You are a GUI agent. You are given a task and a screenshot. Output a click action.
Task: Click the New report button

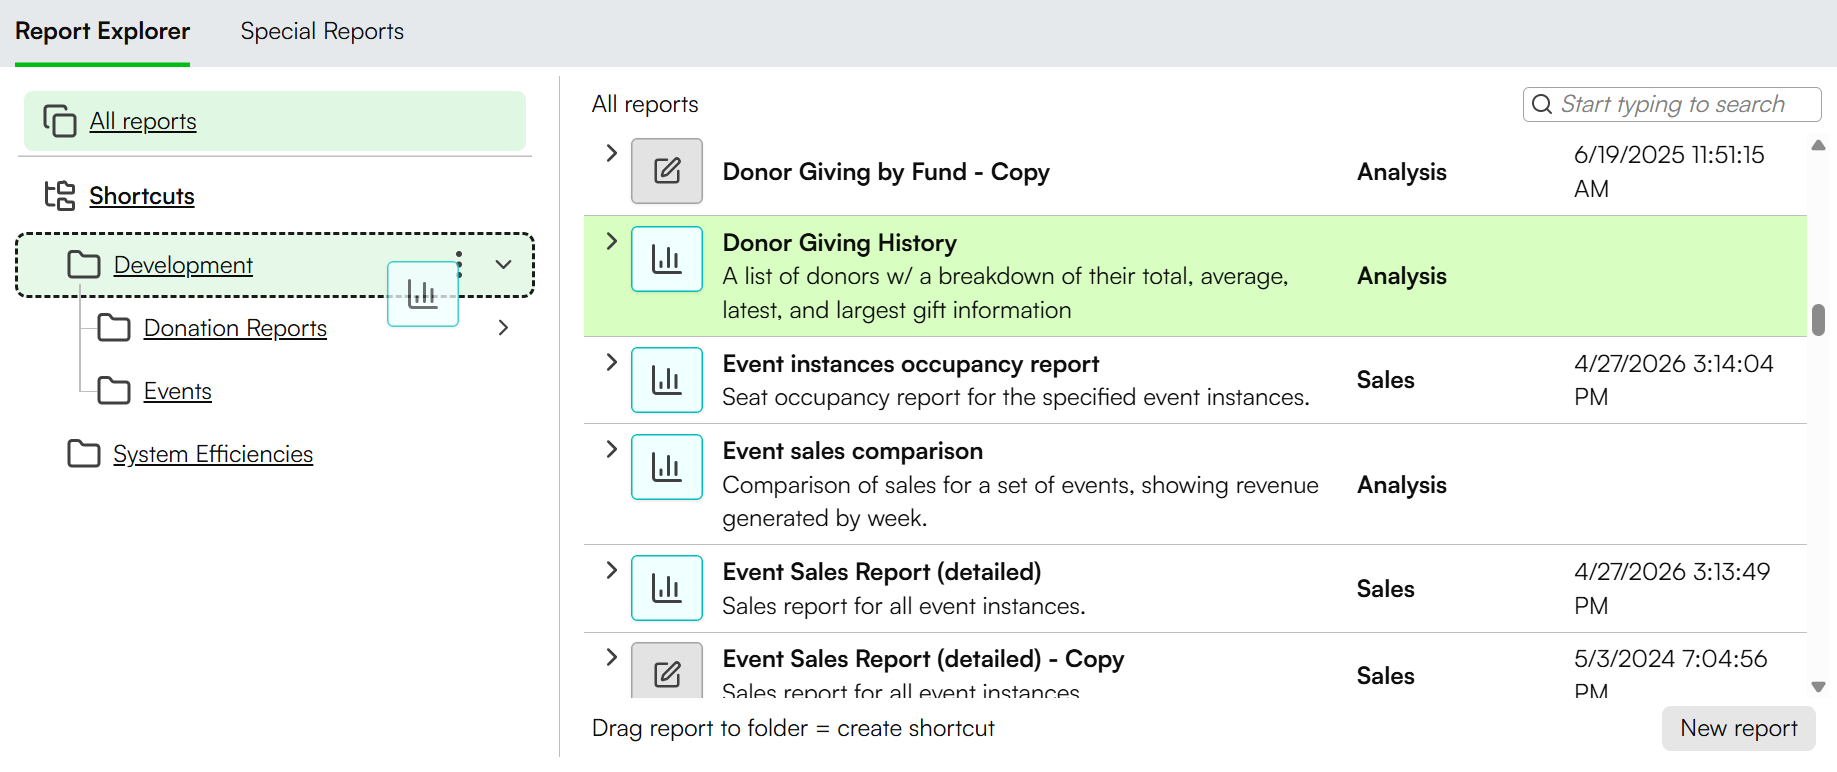point(1739,728)
